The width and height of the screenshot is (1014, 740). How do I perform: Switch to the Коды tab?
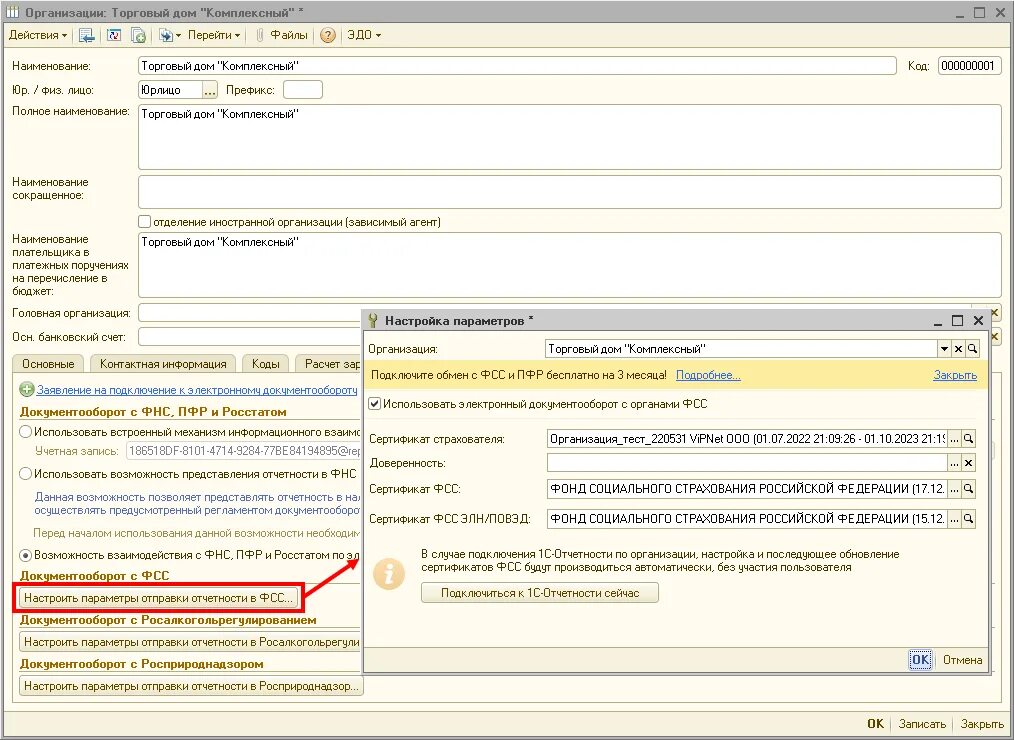point(265,364)
